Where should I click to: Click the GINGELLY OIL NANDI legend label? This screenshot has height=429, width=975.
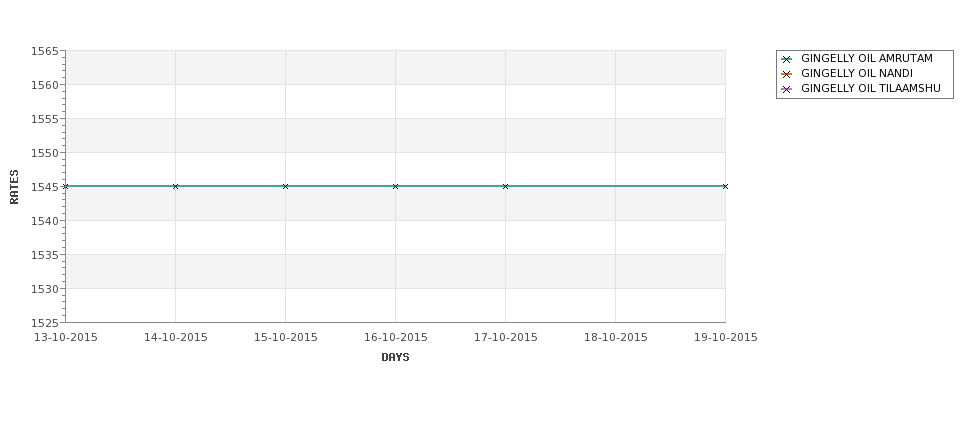[x=857, y=73]
